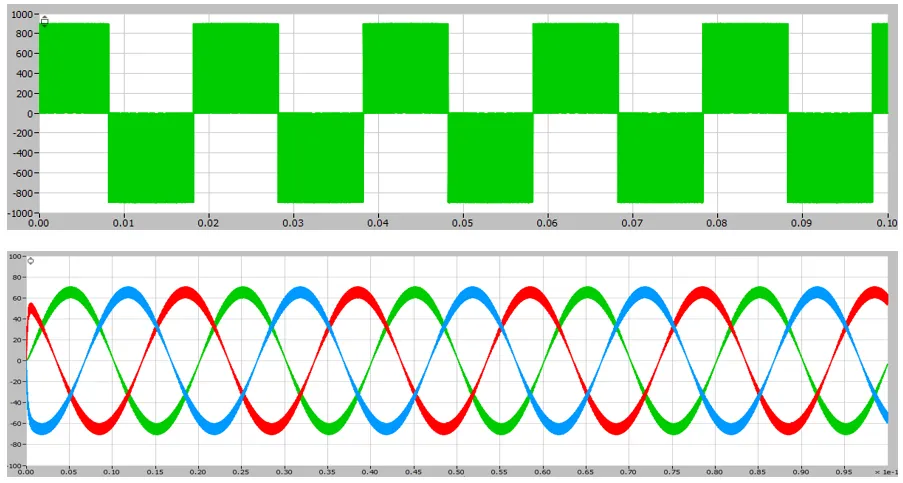Click the small icon in the lower plot's top-left corner
The height and width of the screenshot is (483, 903).
point(30,261)
